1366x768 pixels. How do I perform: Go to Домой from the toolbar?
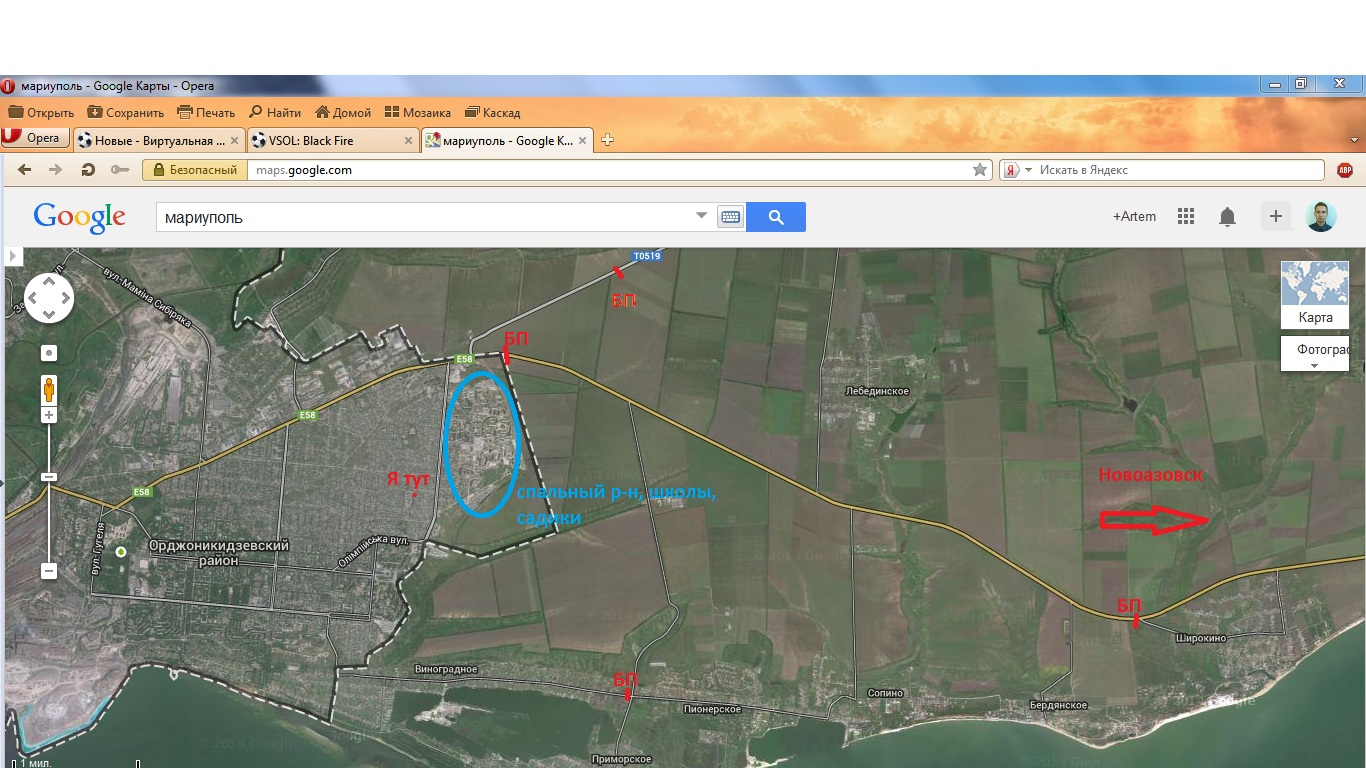[343, 113]
